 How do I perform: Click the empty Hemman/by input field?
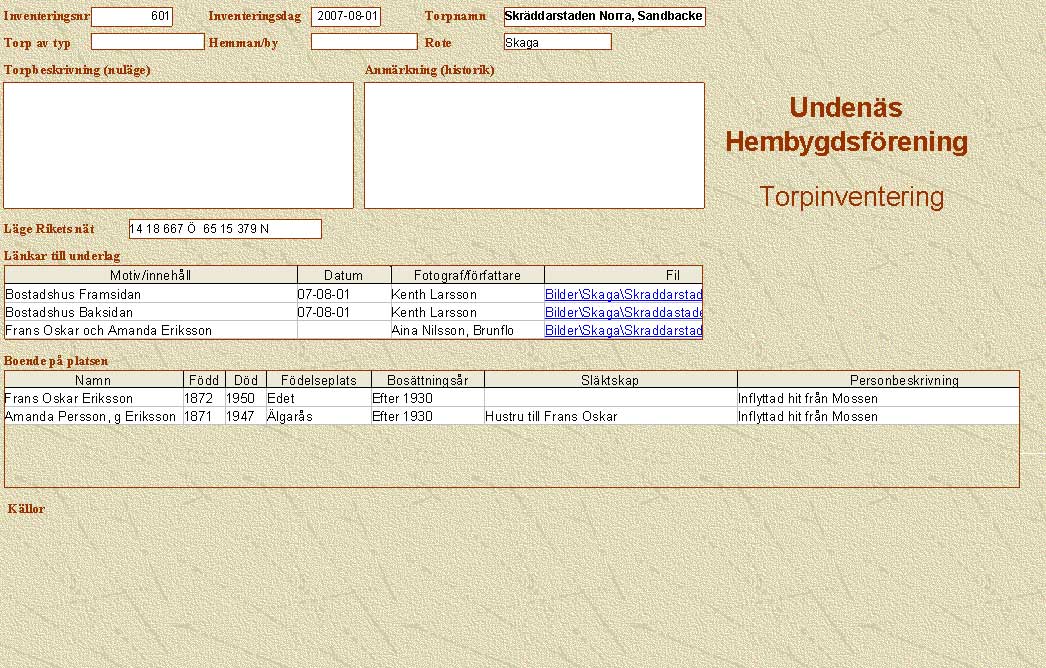click(363, 42)
